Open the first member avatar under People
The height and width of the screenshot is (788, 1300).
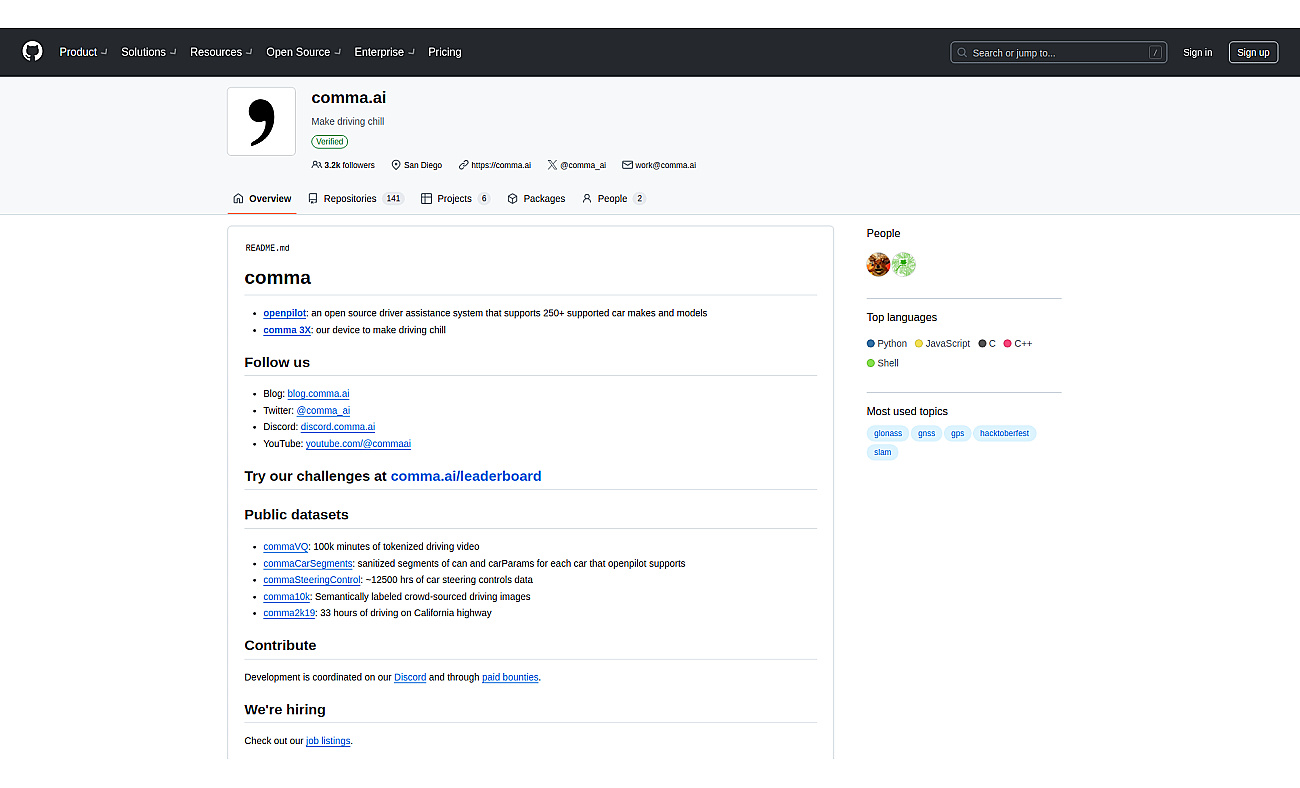coord(879,265)
